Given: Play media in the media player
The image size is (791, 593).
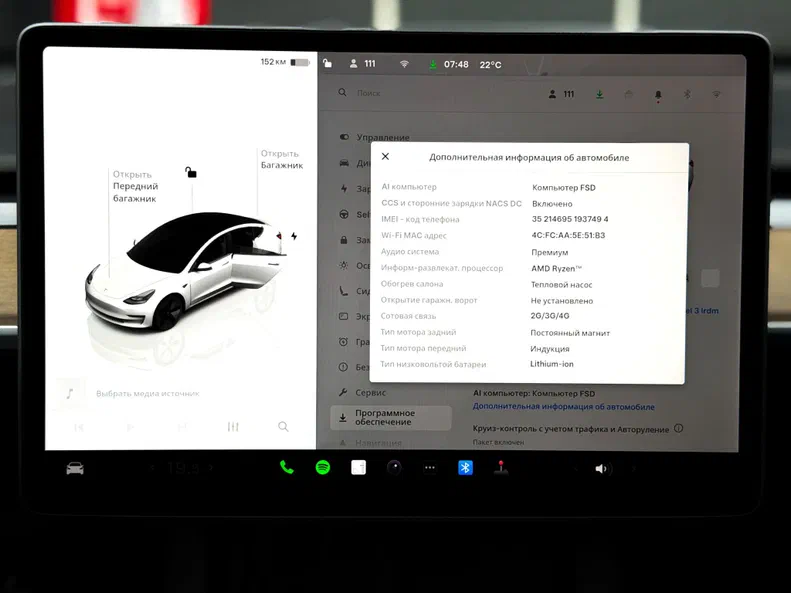Looking at the screenshot, I should (130, 428).
